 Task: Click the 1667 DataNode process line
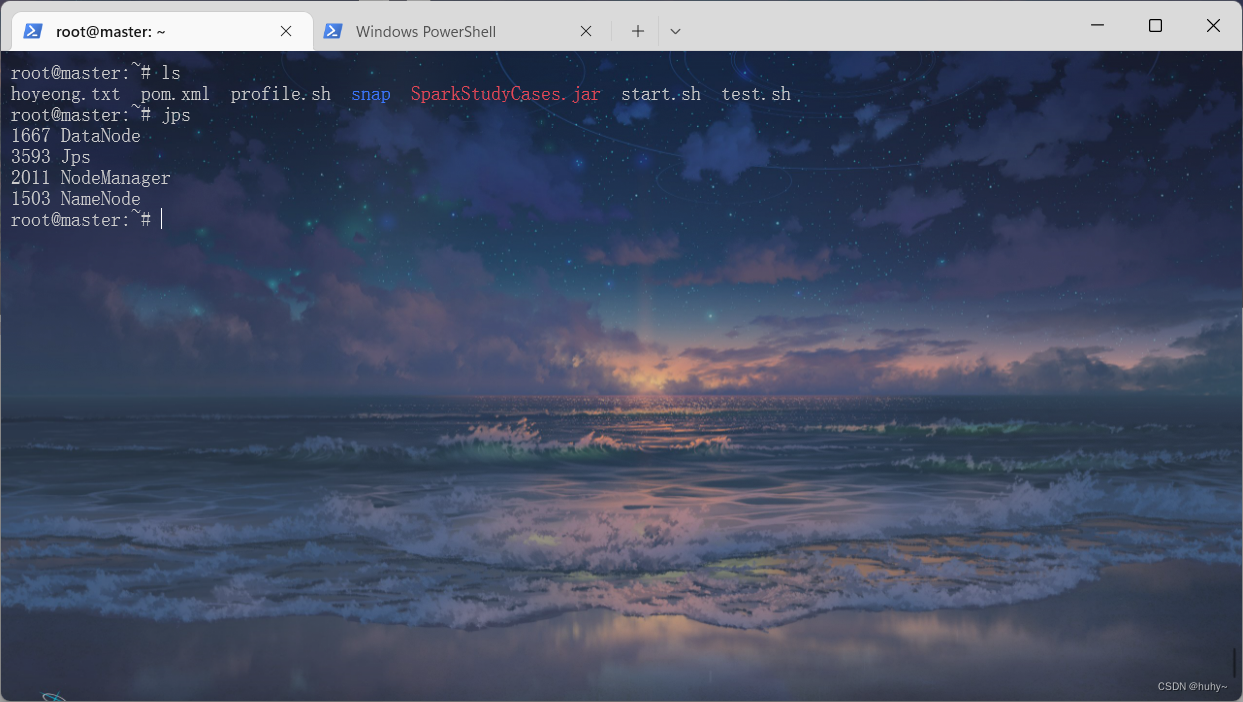pyautogui.click(x=76, y=136)
